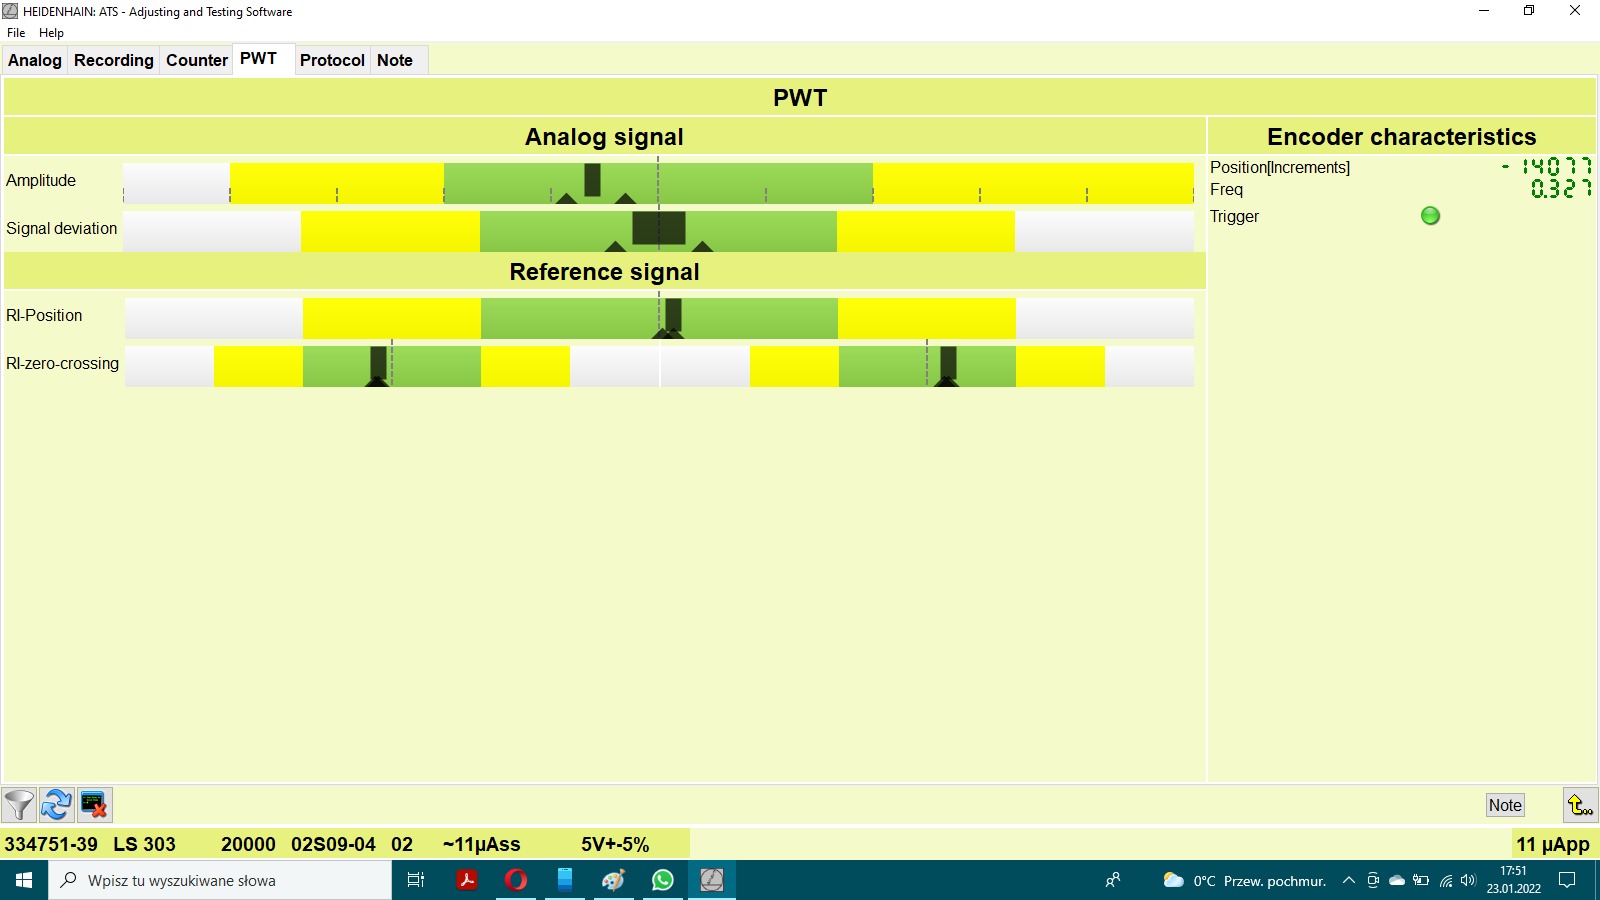This screenshot has height=900, width=1600.
Task: Click the 'Trigger' label
Action: [x=1234, y=216]
